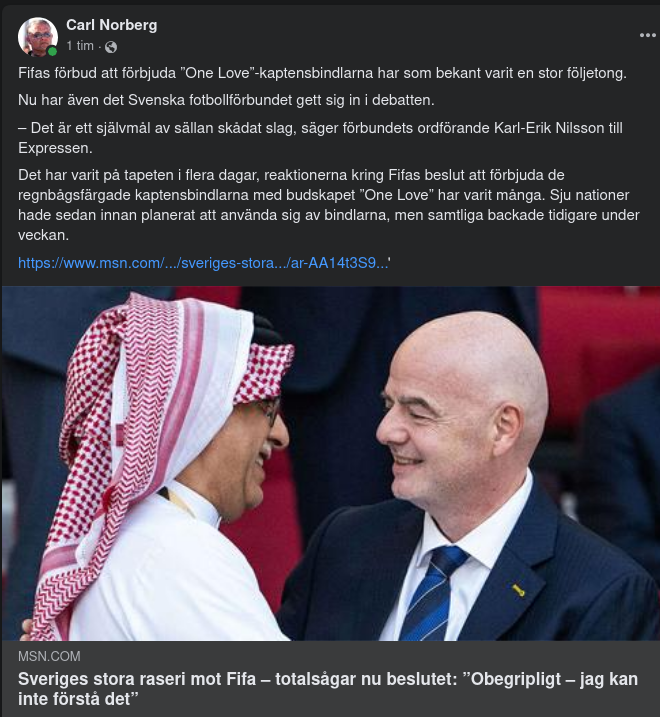The height and width of the screenshot is (717, 660).
Task: Open the msn.com sveriges-stora article URL
Action: (204, 263)
